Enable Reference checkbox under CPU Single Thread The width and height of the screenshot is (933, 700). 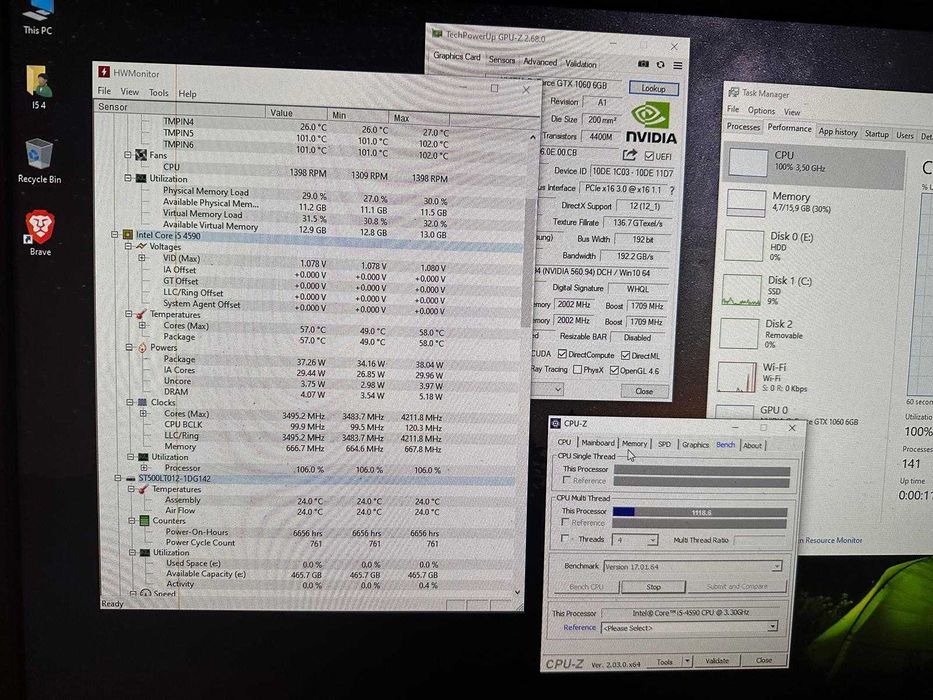click(x=566, y=480)
